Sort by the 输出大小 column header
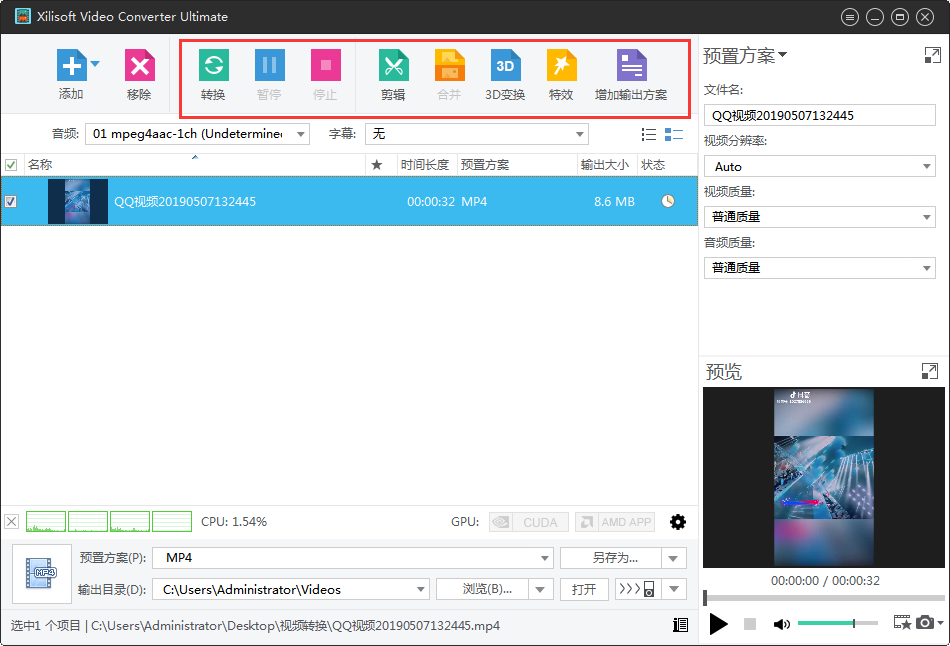 coord(605,165)
